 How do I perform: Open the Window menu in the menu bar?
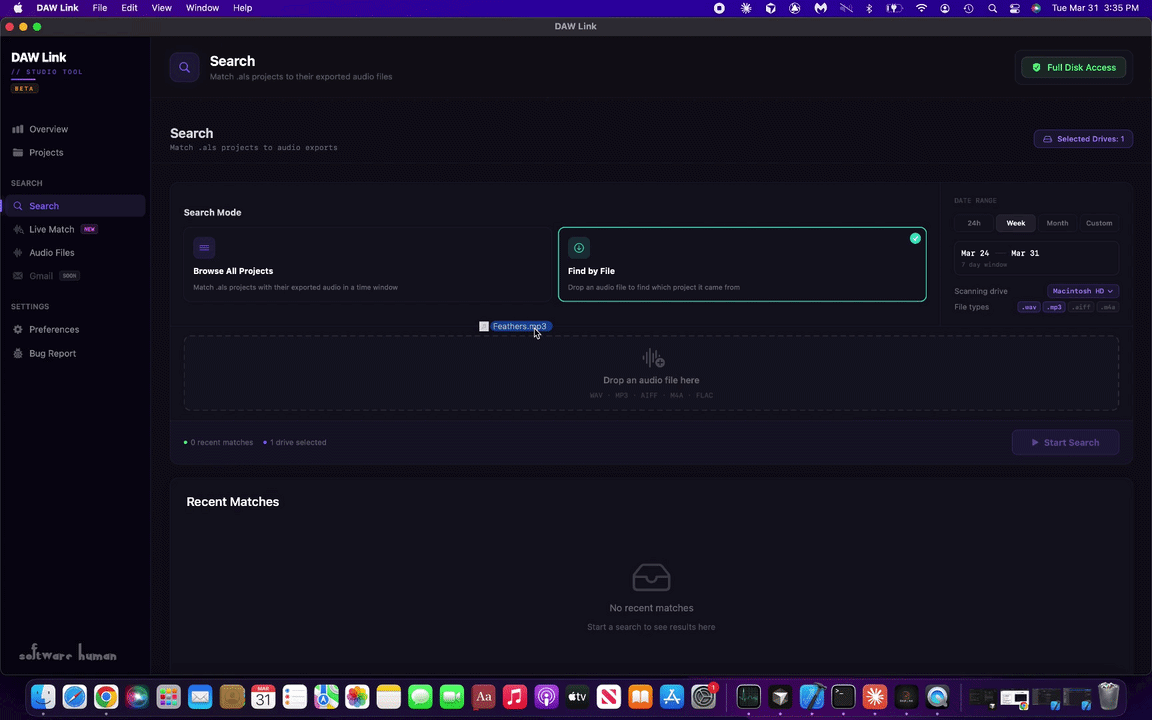click(x=202, y=8)
